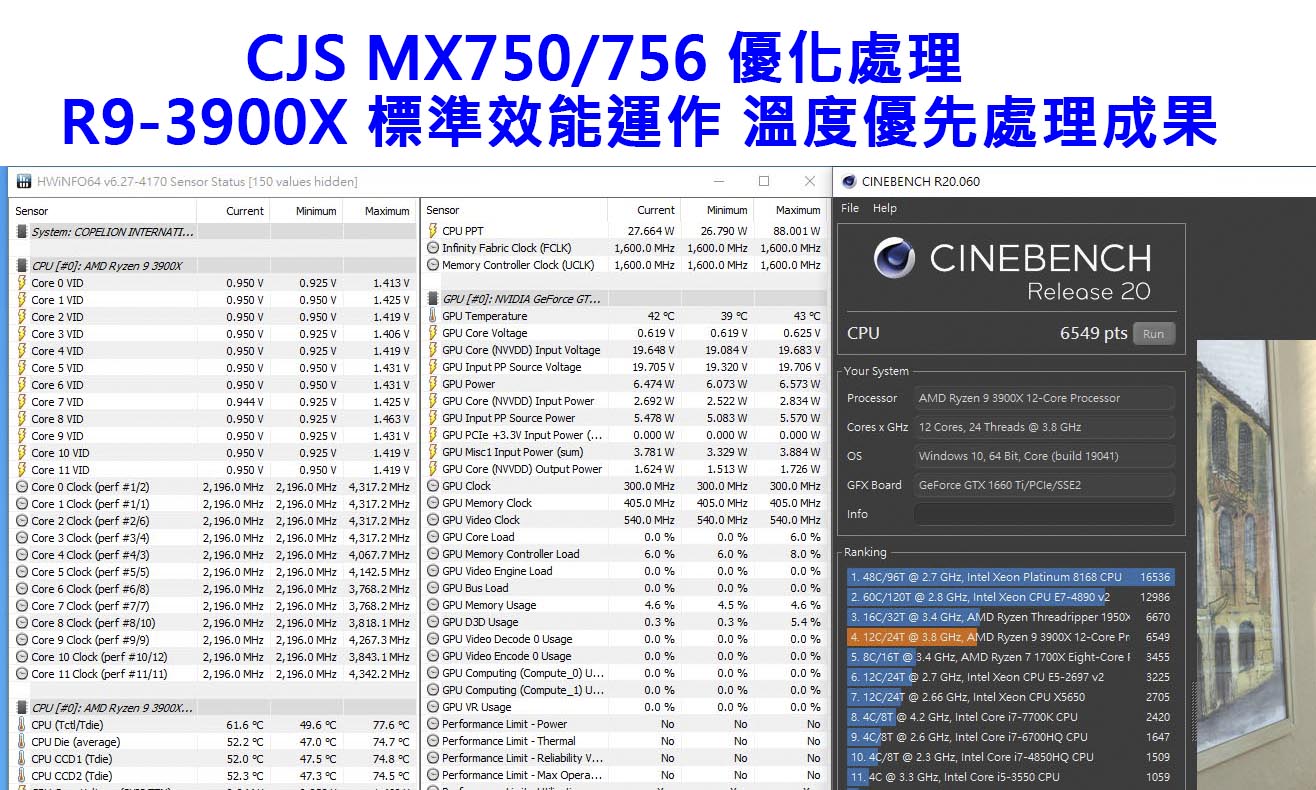1316x790 pixels.
Task: Select ranking entry 4C/8T Core i7-7700K
Action: tap(1010, 717)
